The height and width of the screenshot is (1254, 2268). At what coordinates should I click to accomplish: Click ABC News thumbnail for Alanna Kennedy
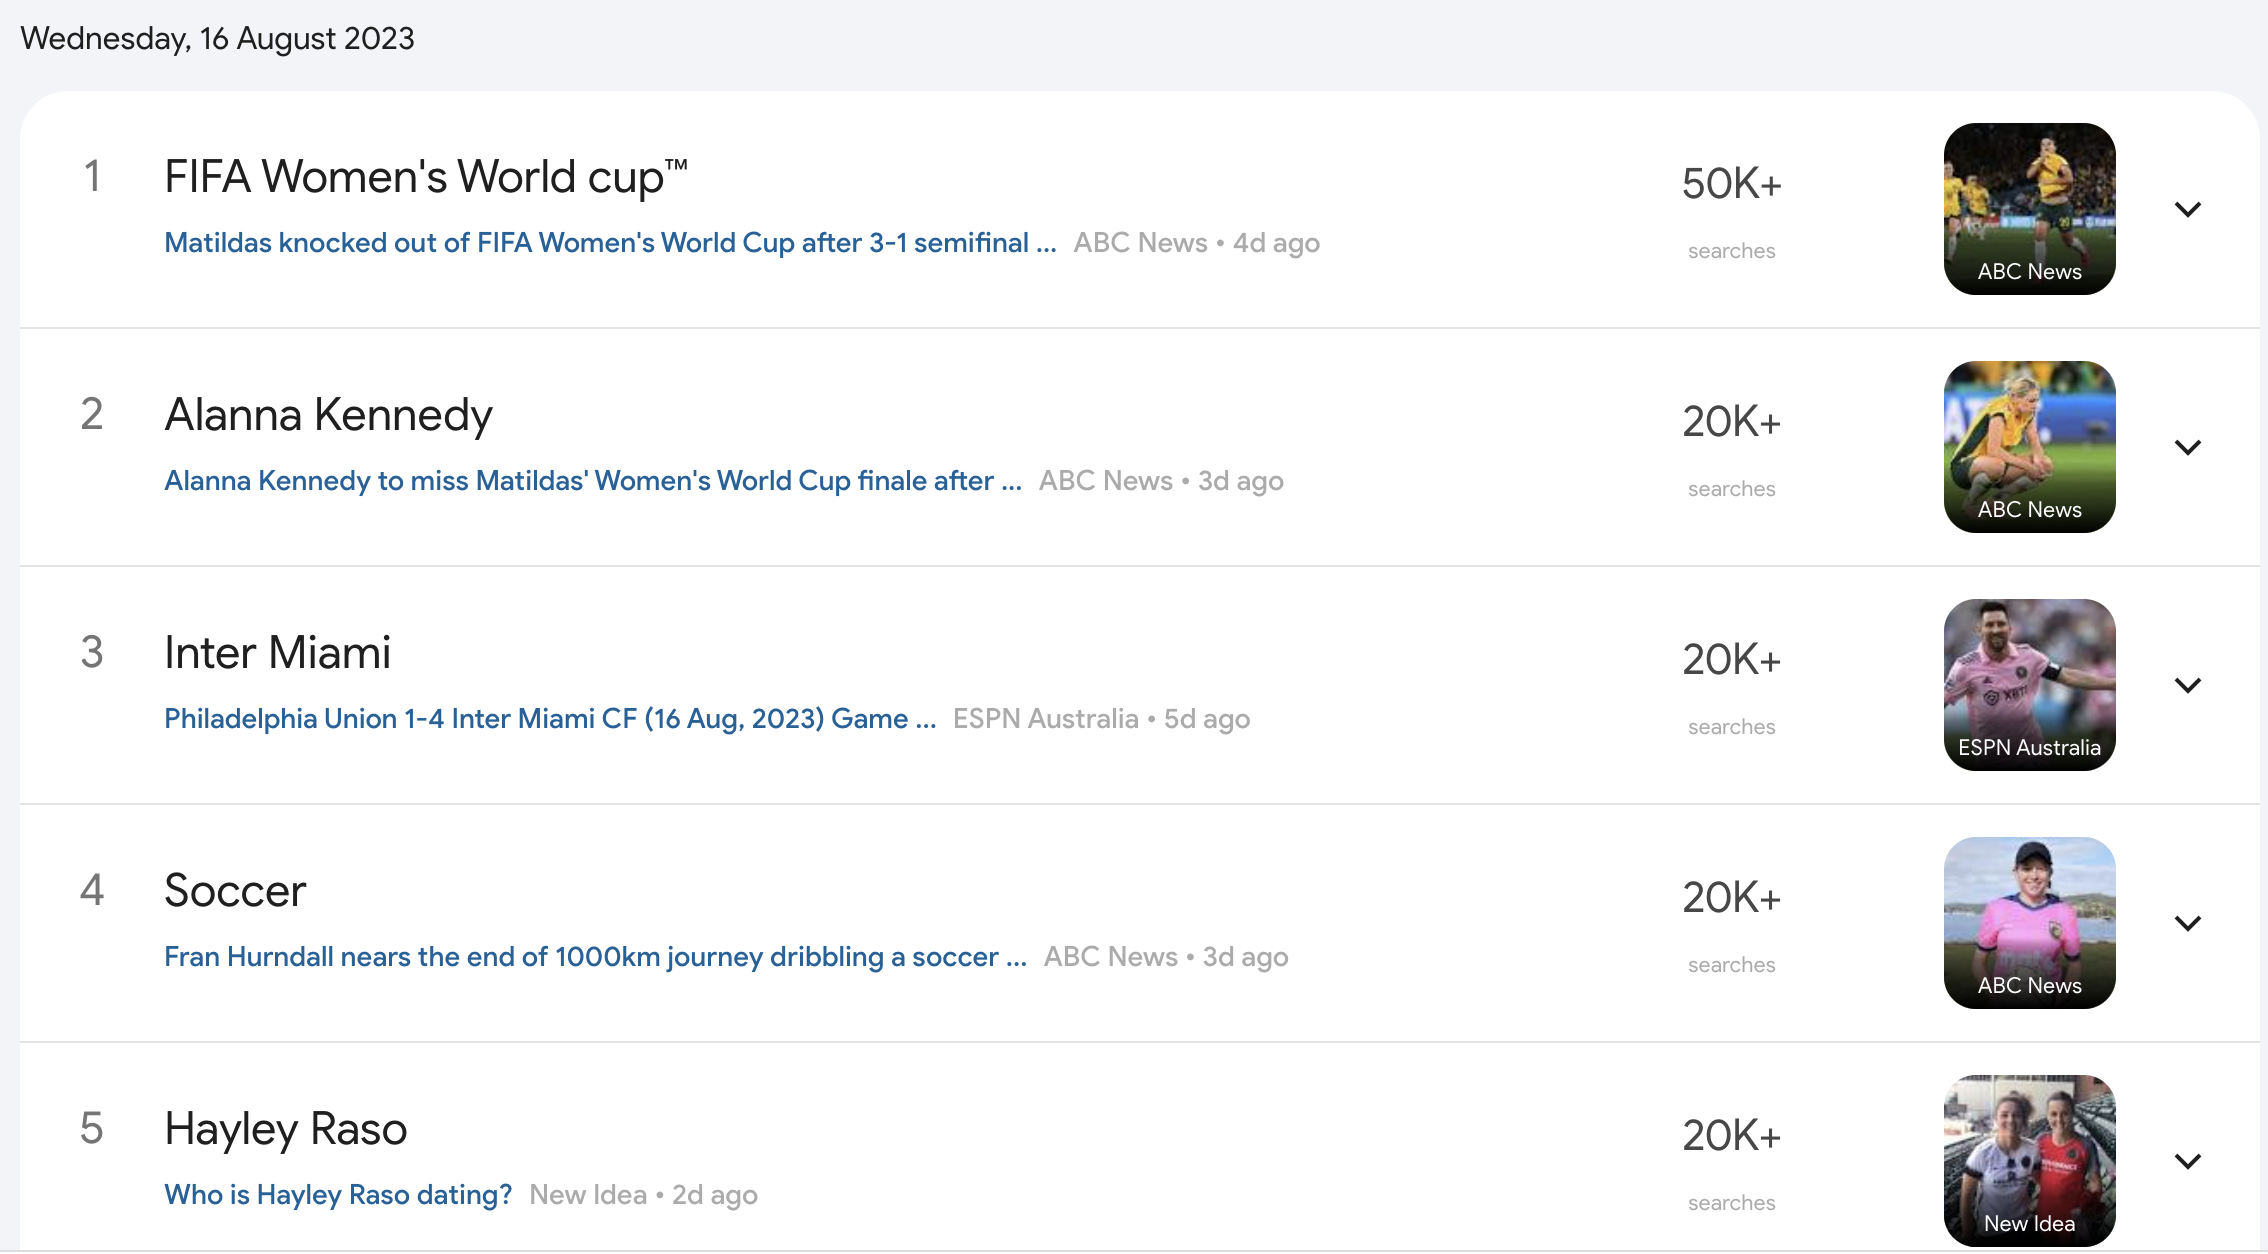tap(2029, 447)
